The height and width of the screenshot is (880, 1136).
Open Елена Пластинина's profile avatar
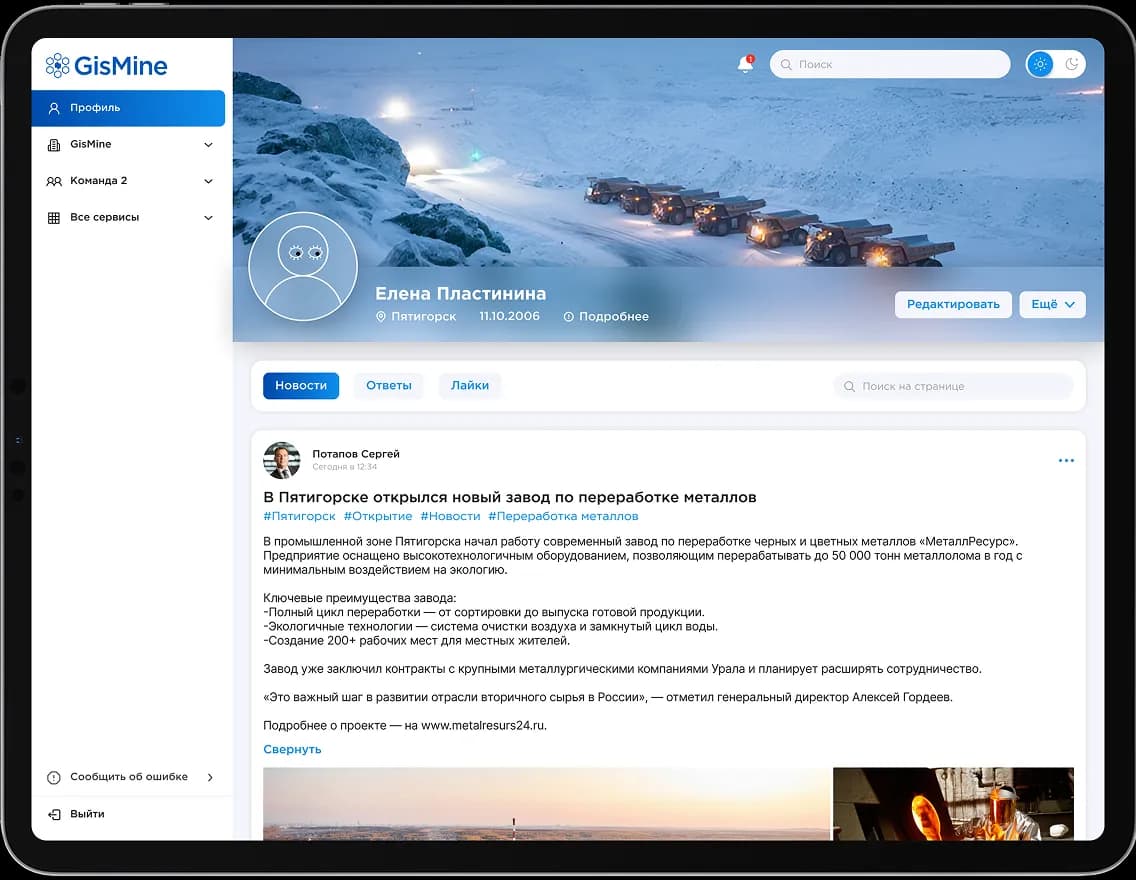(x=303, y=266)
